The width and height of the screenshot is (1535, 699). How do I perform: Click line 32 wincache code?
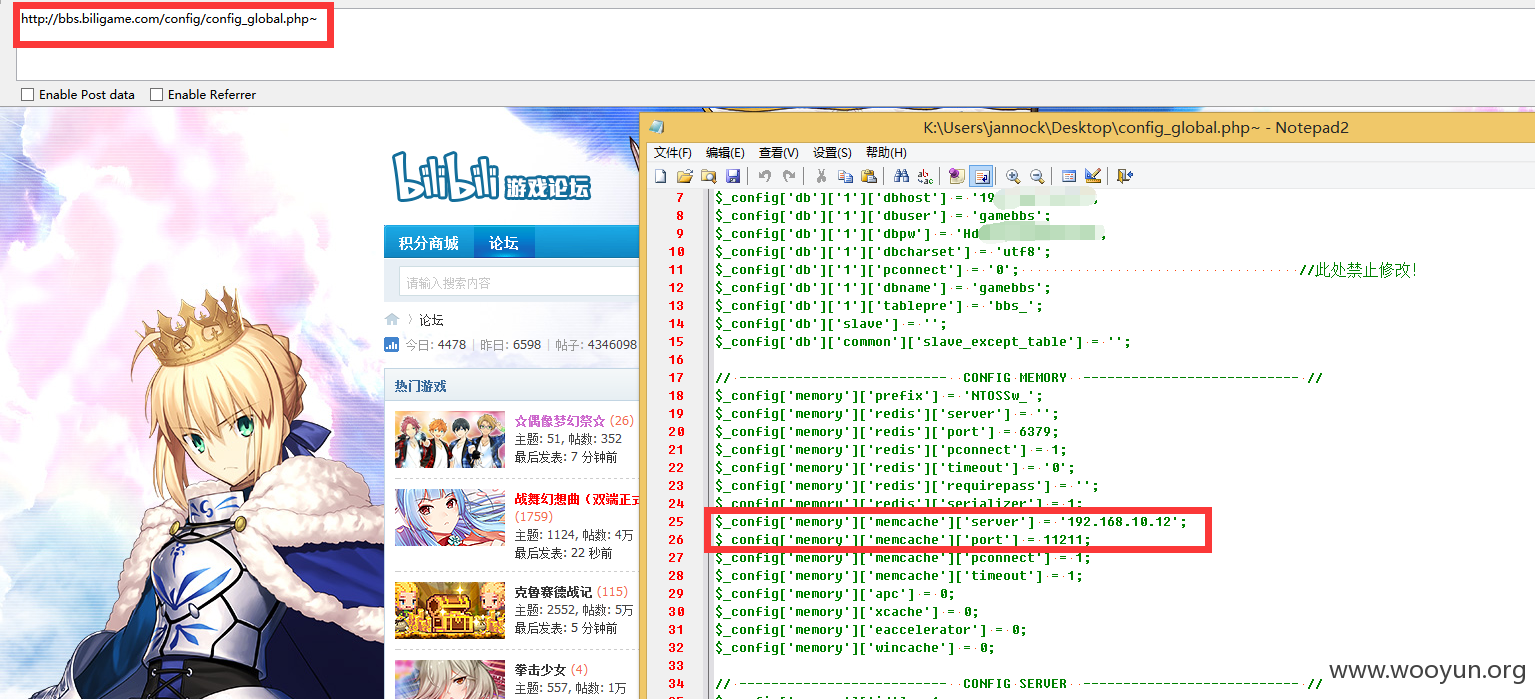[x=855, y=648]
